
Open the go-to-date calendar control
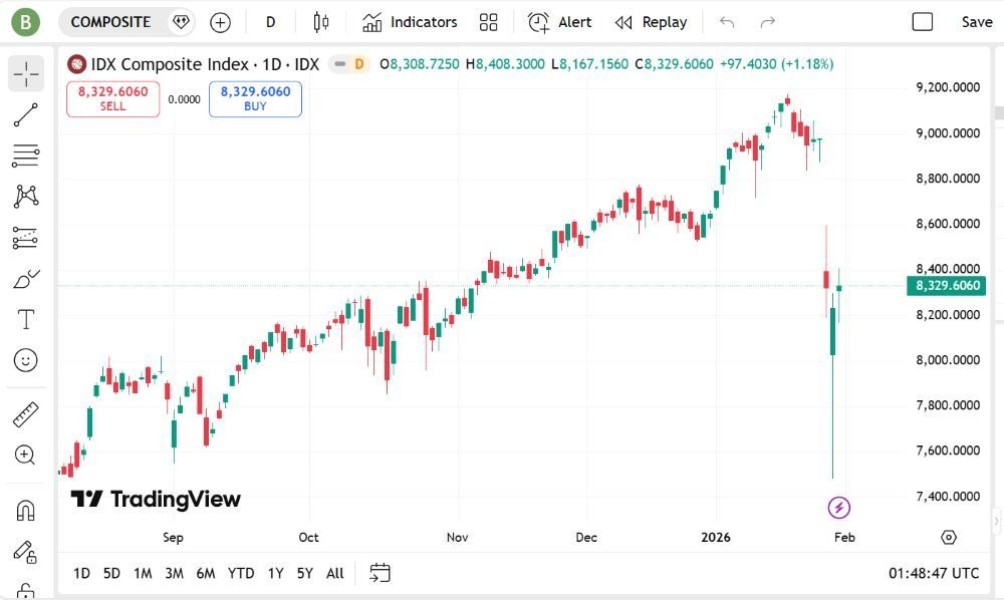point(380,573)
